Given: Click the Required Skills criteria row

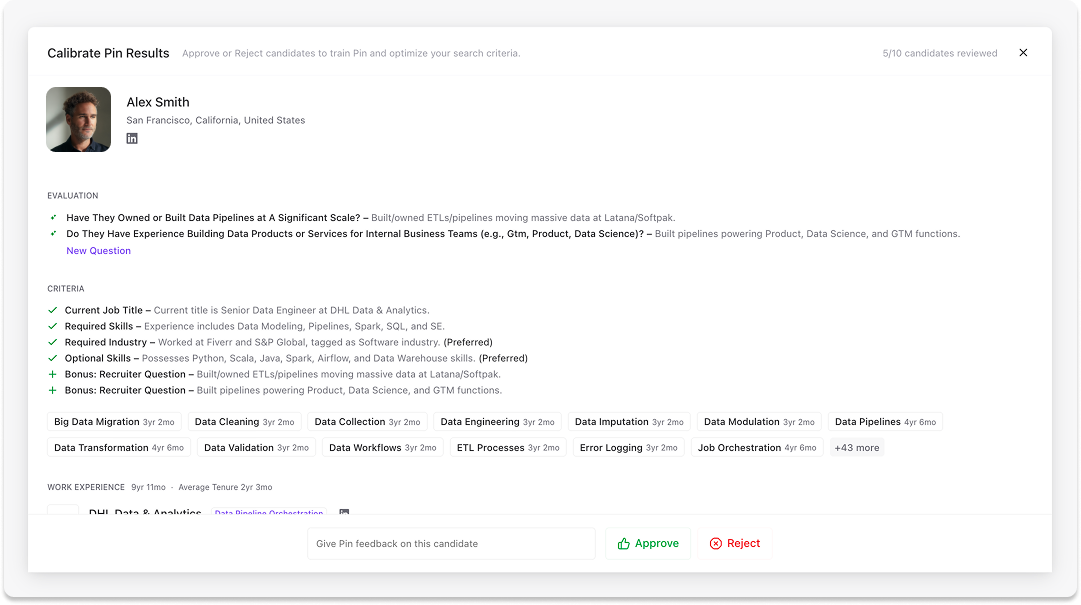Looking at the screenshot, I should (247, 326).
